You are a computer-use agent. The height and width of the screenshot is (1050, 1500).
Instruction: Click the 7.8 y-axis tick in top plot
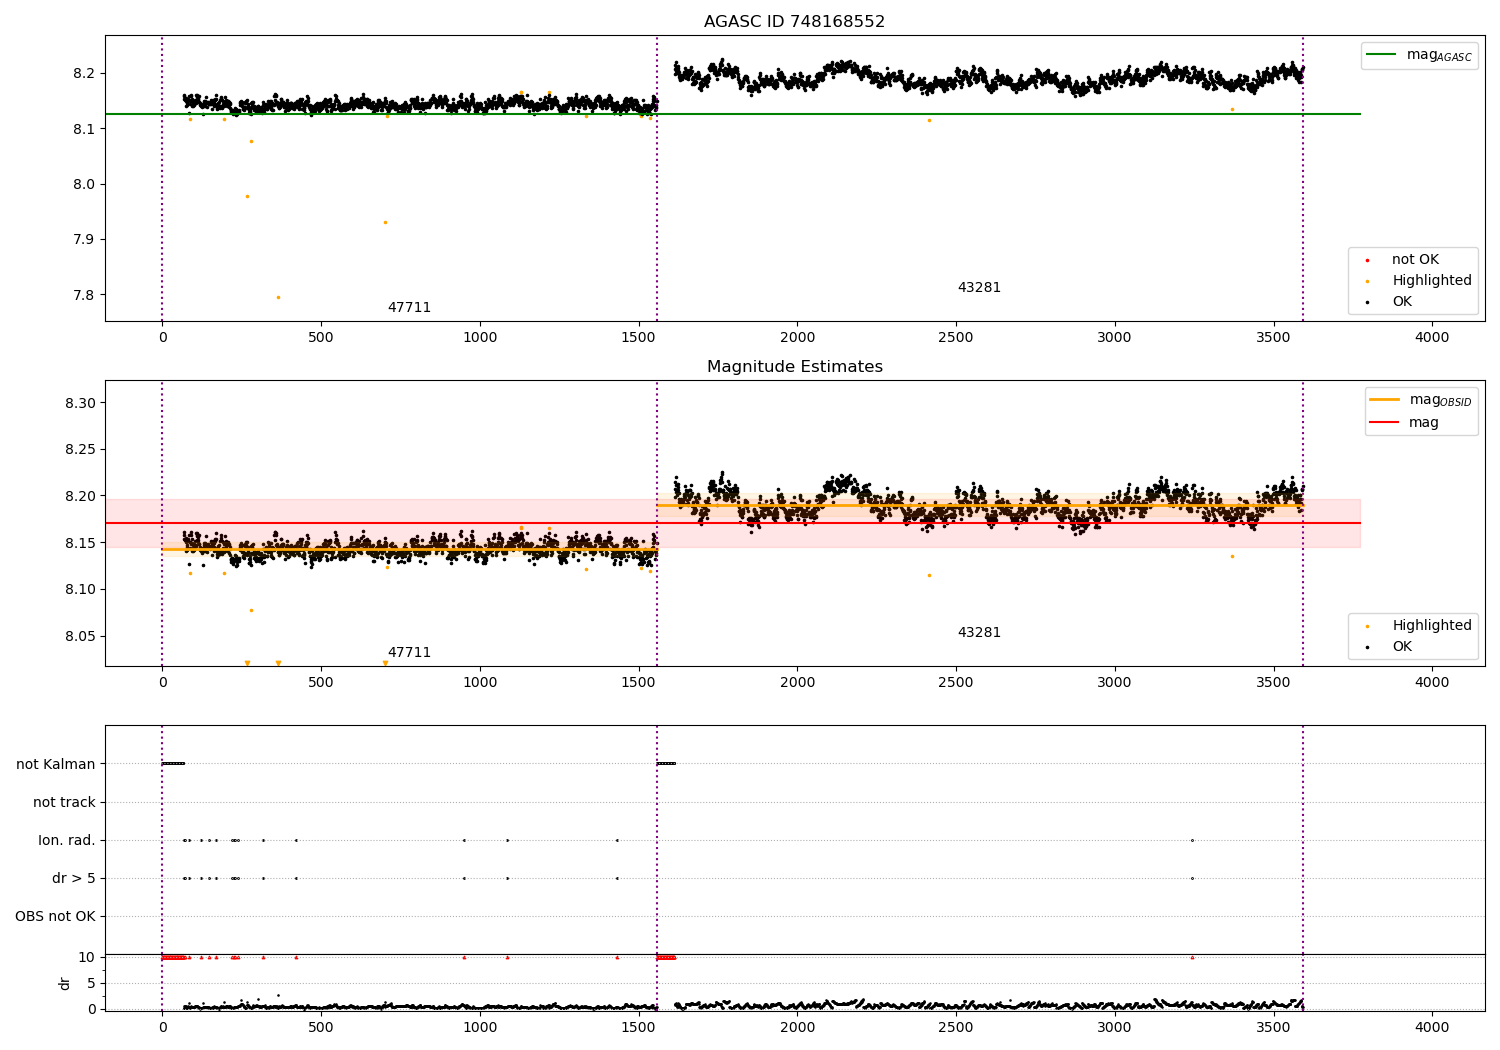[84, 296]
